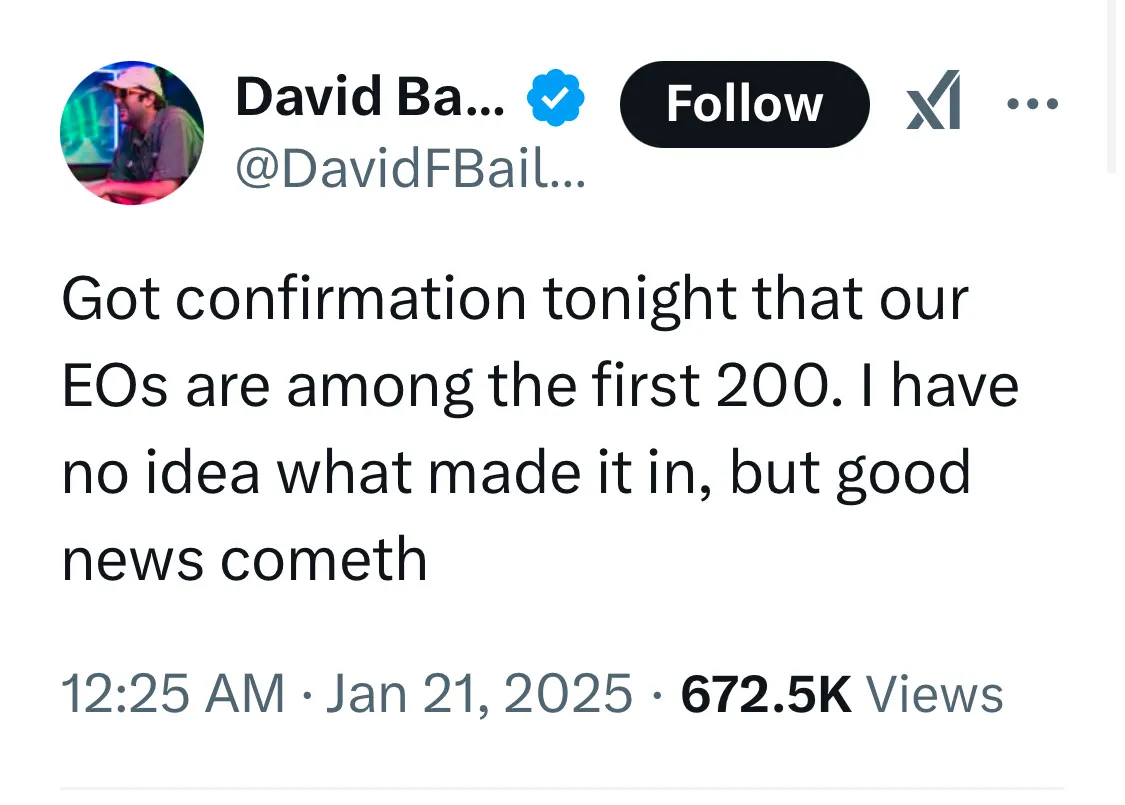Open the Grok xAI icon
The width and height of the screenshot is (1125, 805).
point(932,102)
